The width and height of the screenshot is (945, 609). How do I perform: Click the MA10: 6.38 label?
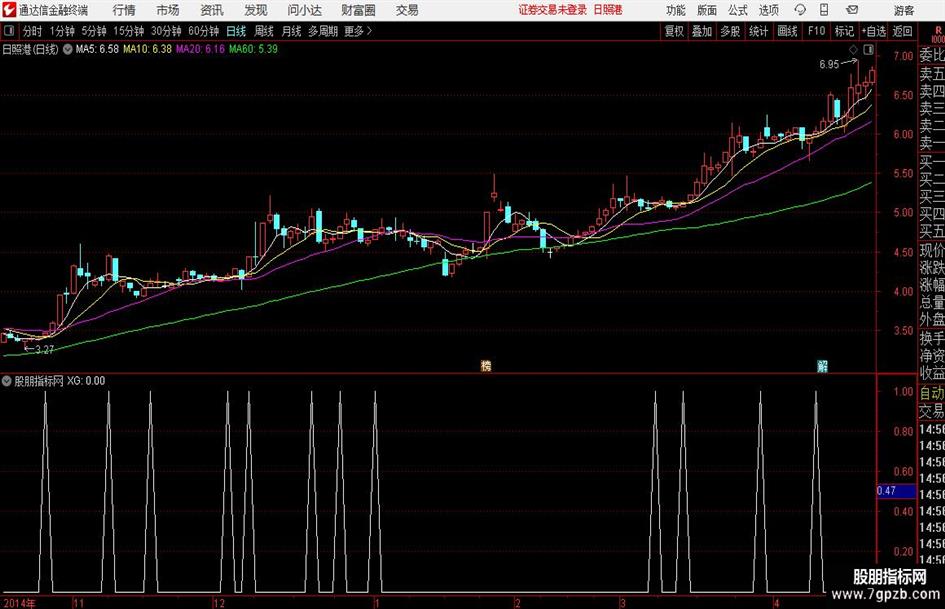tap(147, 49)
